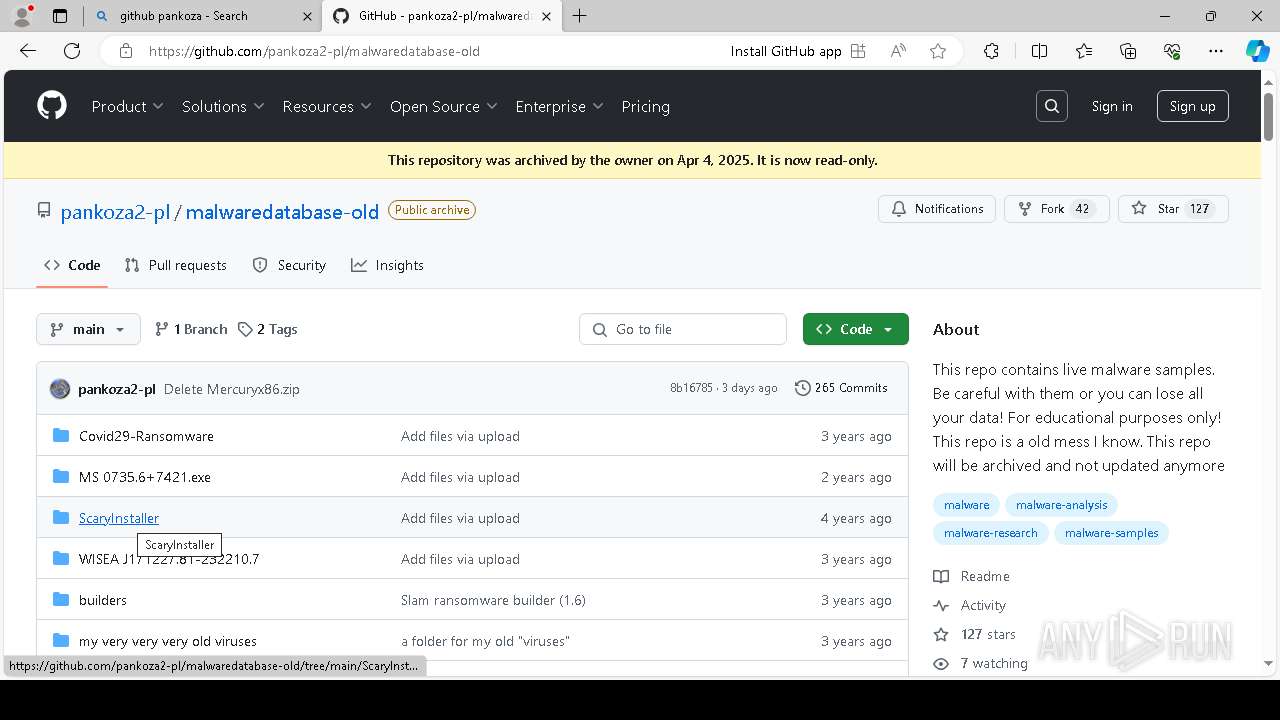1280x720 pixels.
Task: Open browser essentials heart icon
Action: [x=1172, y=51]
